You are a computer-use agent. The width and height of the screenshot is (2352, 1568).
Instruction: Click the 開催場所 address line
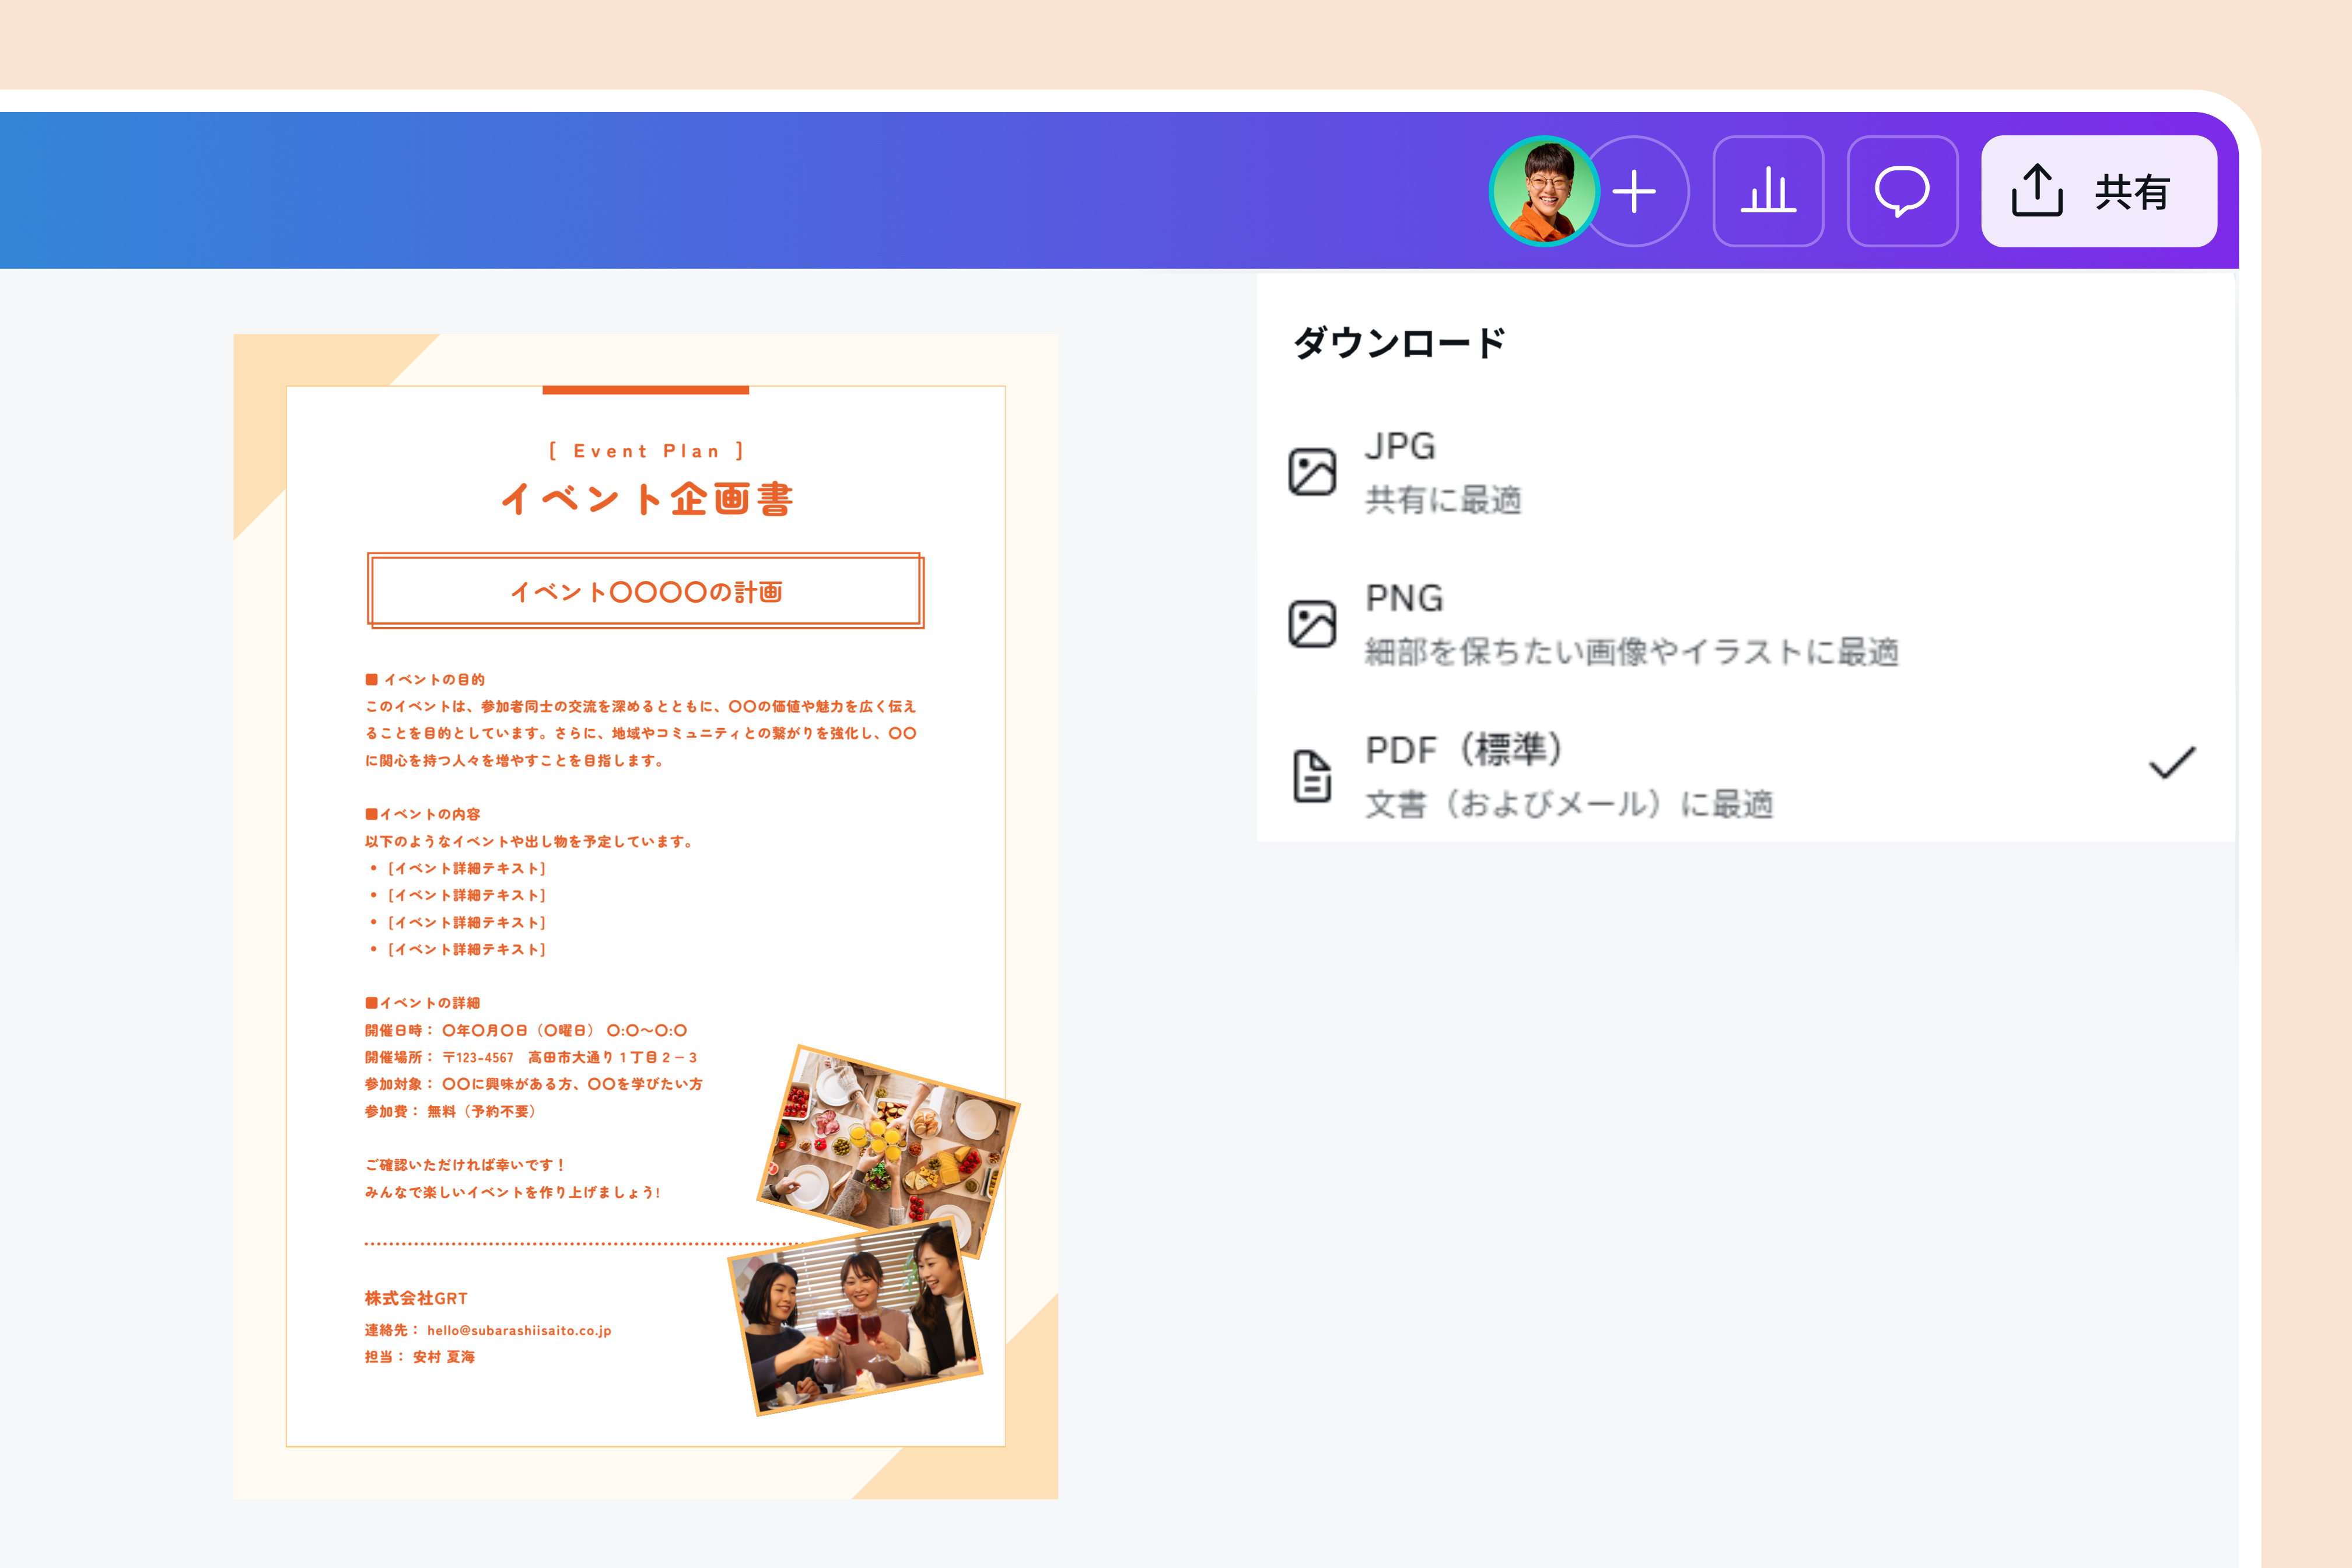tap(531, 1057)
